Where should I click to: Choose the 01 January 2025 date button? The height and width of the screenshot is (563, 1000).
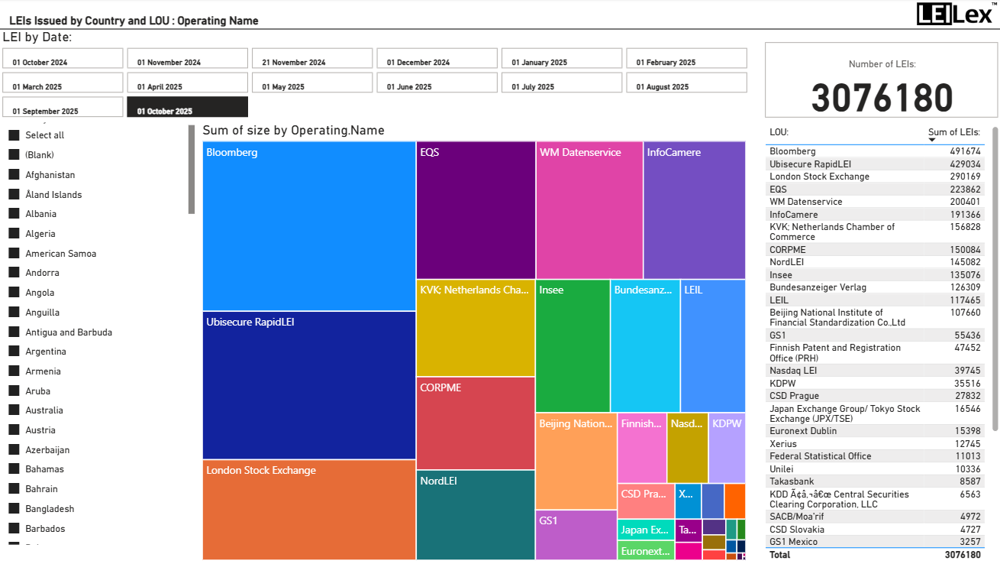coord(561,59)
